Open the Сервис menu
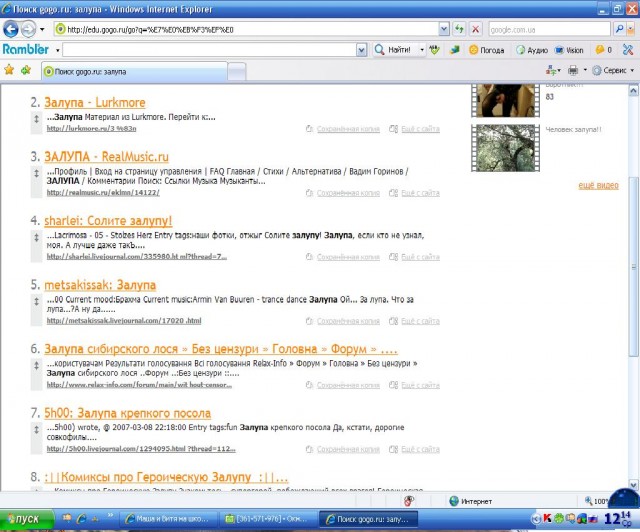The image size is (640, 532). click(x=611, y=70)
